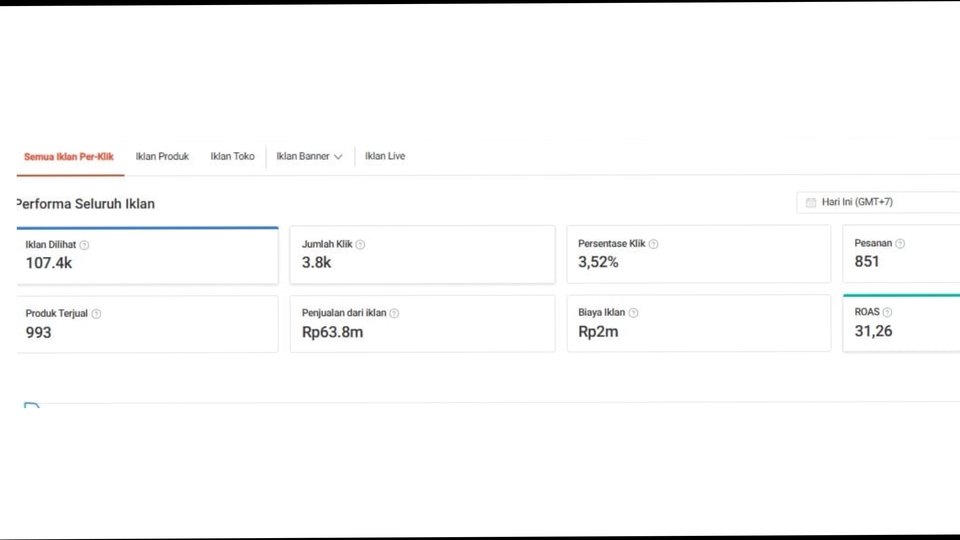Click info icon next to Produk Terjual
960x540 pixels.
tap(96, 314)
